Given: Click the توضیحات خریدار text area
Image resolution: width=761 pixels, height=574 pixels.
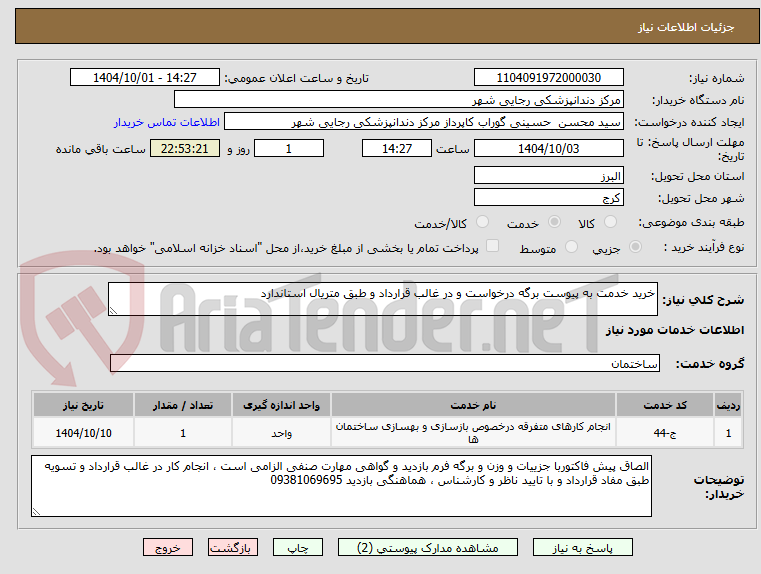Looking at the screenshot, I should click(x=341, y=486).
